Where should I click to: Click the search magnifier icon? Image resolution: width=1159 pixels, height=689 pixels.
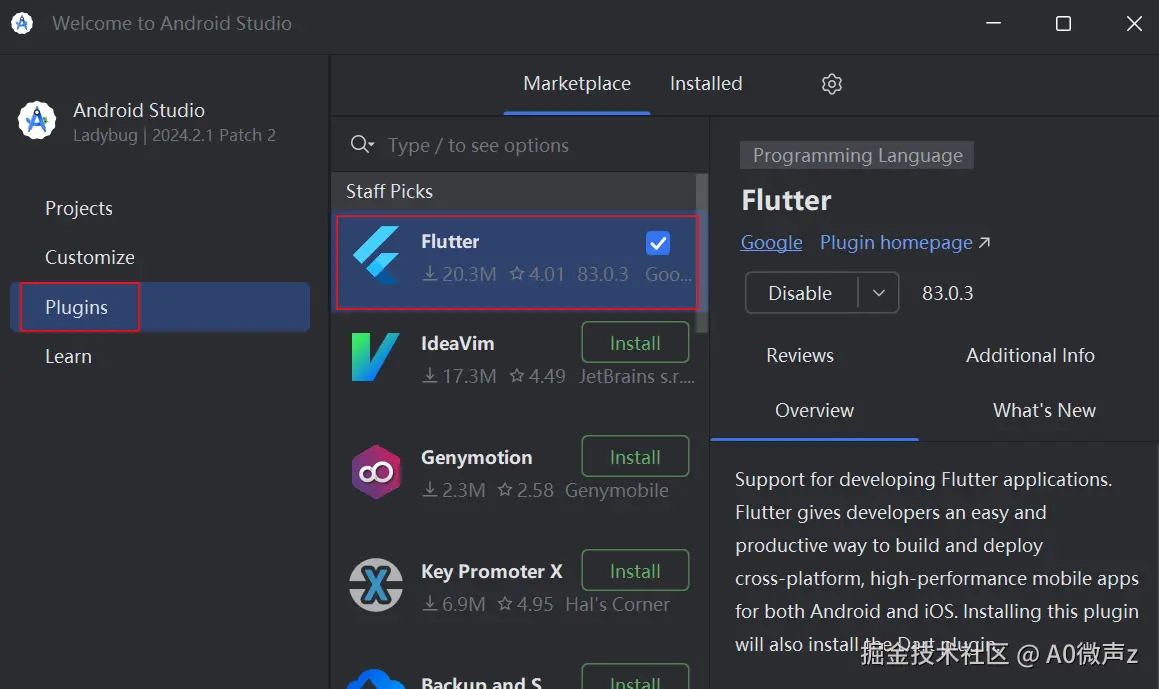coord(361,144)
